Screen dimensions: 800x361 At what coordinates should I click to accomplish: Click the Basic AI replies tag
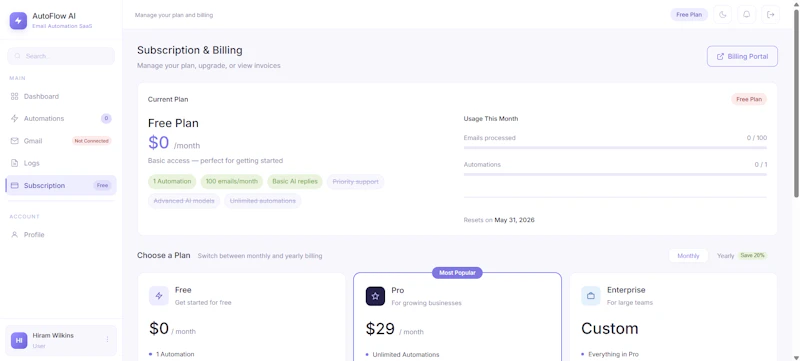point(295,182)
